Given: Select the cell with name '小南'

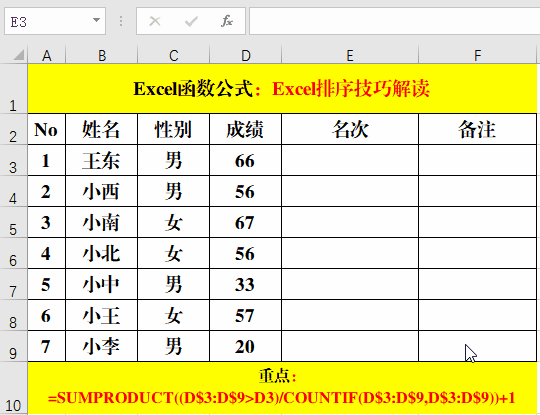Looking at the screenshot, I should (x=102, y=222).
